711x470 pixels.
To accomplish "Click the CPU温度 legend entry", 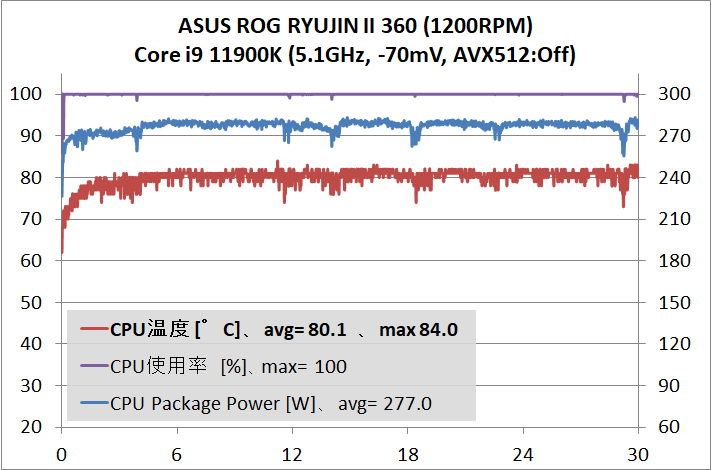I will pos(269,329).
